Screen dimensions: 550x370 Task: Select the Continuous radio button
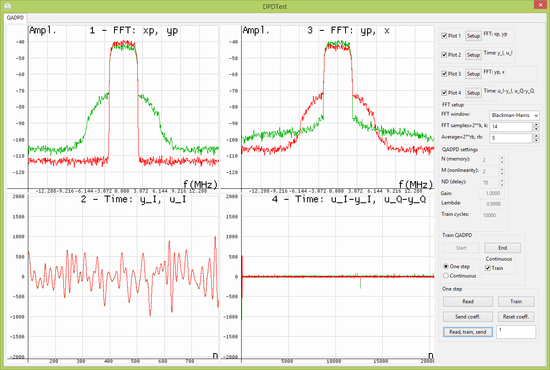tap(446, 276)
